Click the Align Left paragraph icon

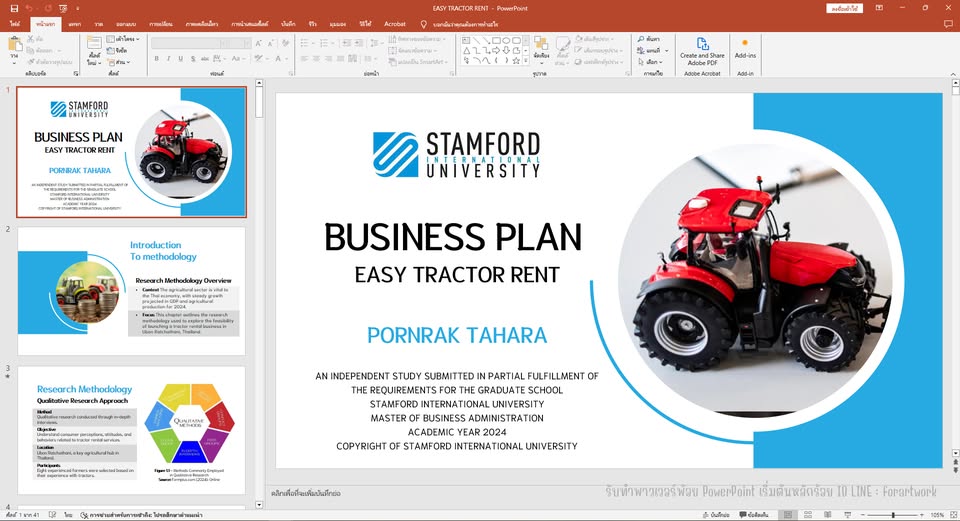[304, 59]
